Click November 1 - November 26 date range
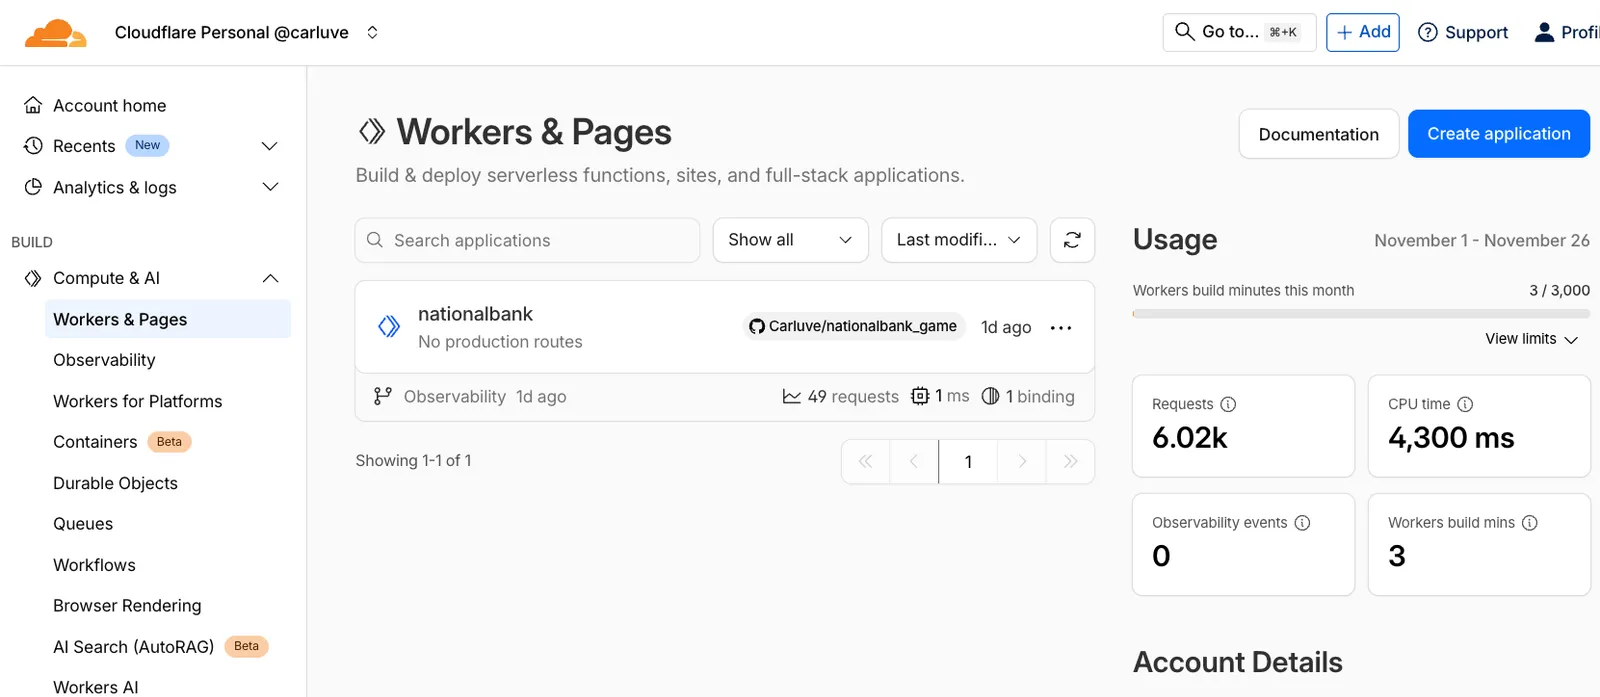The image size is (1600, 697). coord(1481,240)
